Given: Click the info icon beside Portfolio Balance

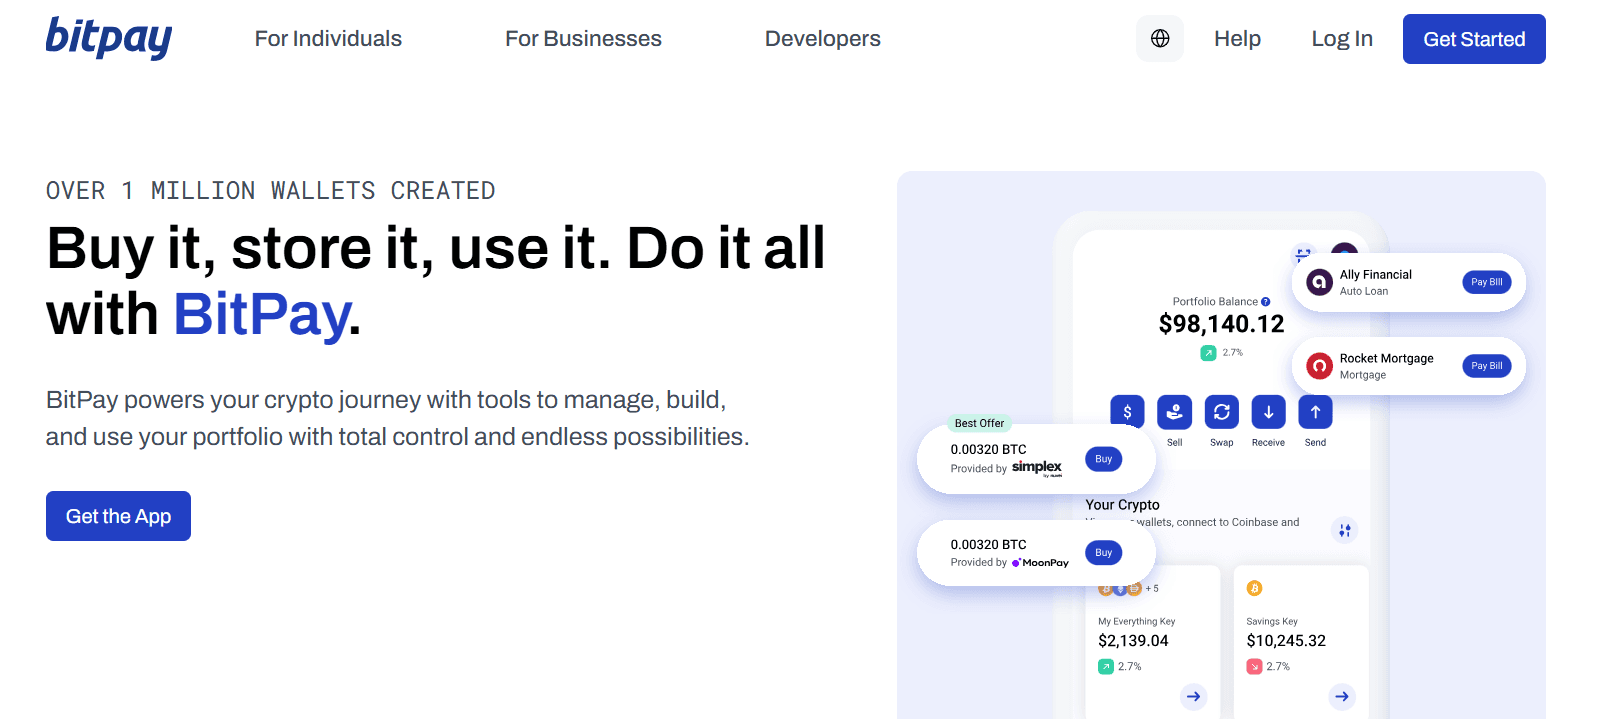Looking at the screenshot, I should click(x=1266, y=301).
